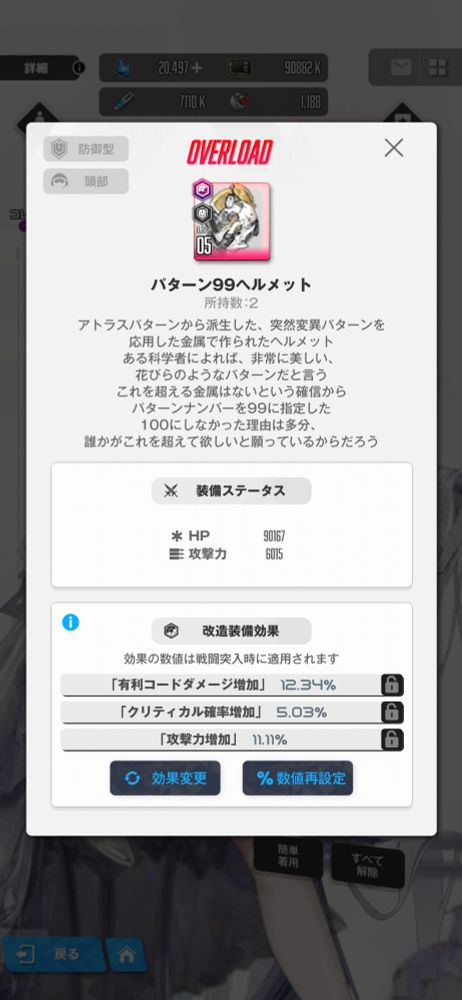Click the 防御型 shield class tag
The height and width of the screenshot is (1000, 462).
pyautogui.click(x=86, y=149)
